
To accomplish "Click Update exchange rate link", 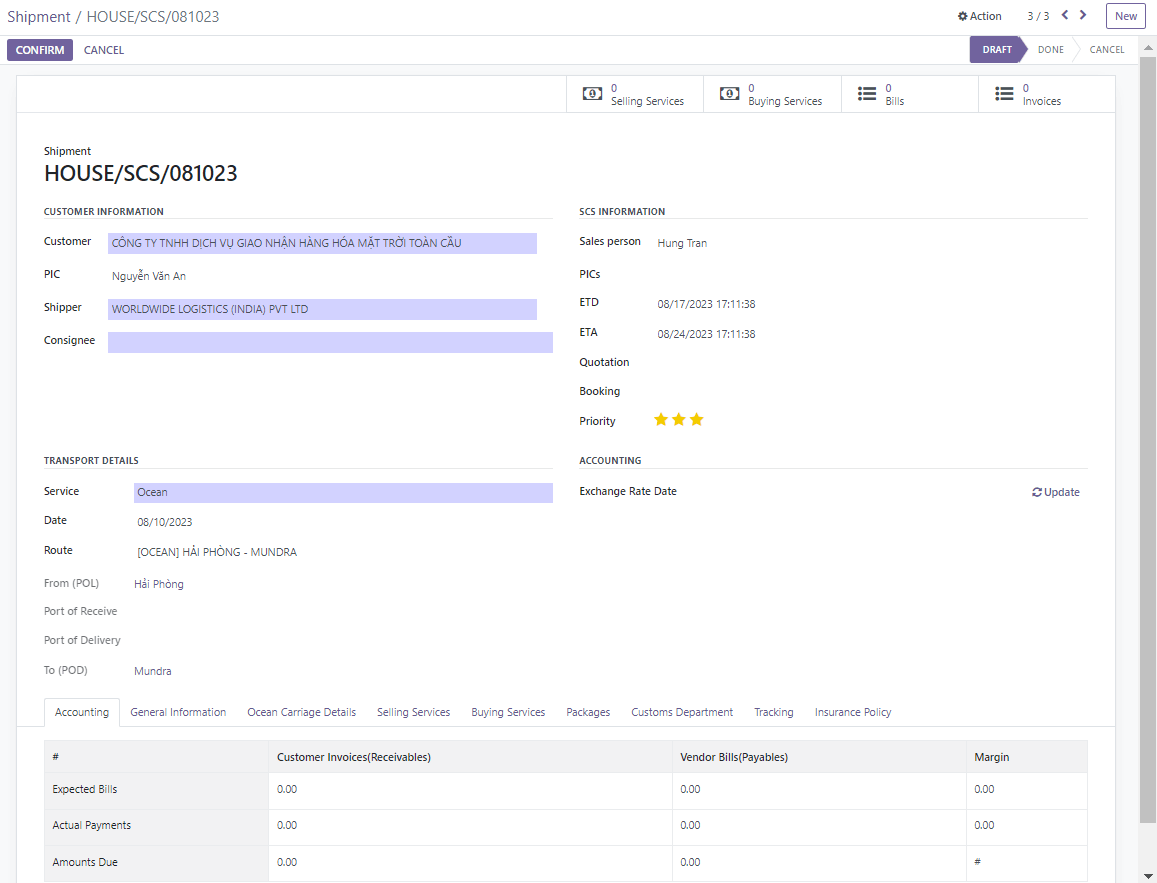I will (x=1055, y=492).
